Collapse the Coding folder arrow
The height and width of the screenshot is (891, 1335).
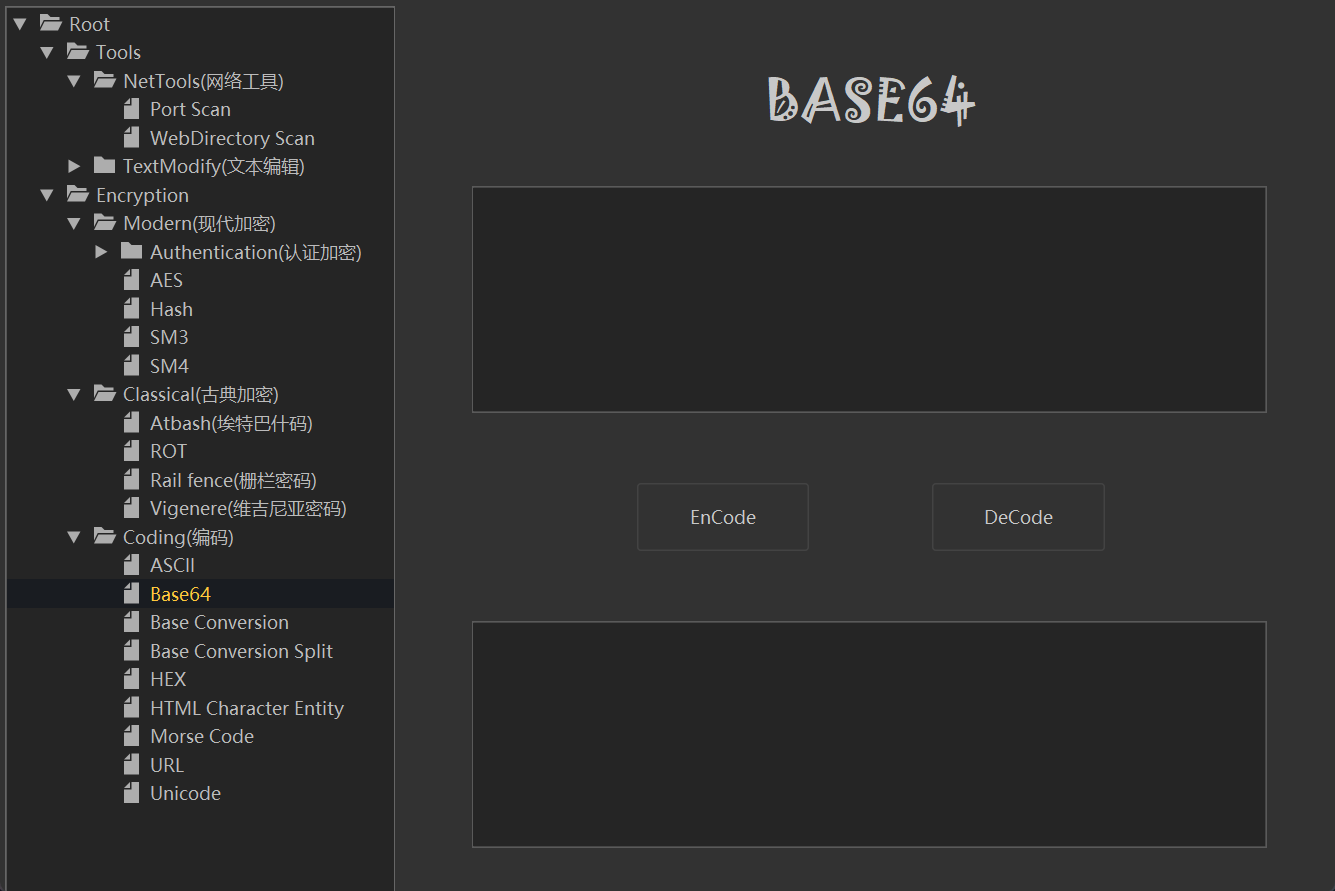click(74, 537)
